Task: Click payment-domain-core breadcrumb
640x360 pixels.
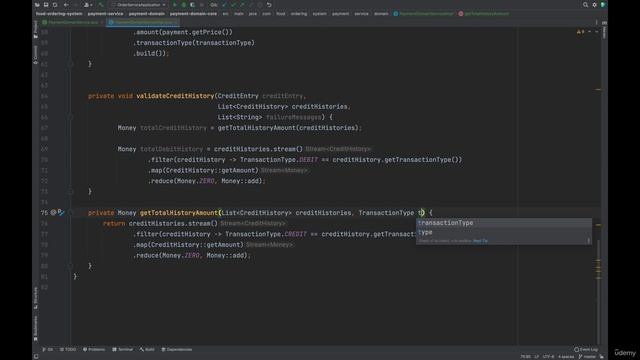Action: [x=193, y=13]
